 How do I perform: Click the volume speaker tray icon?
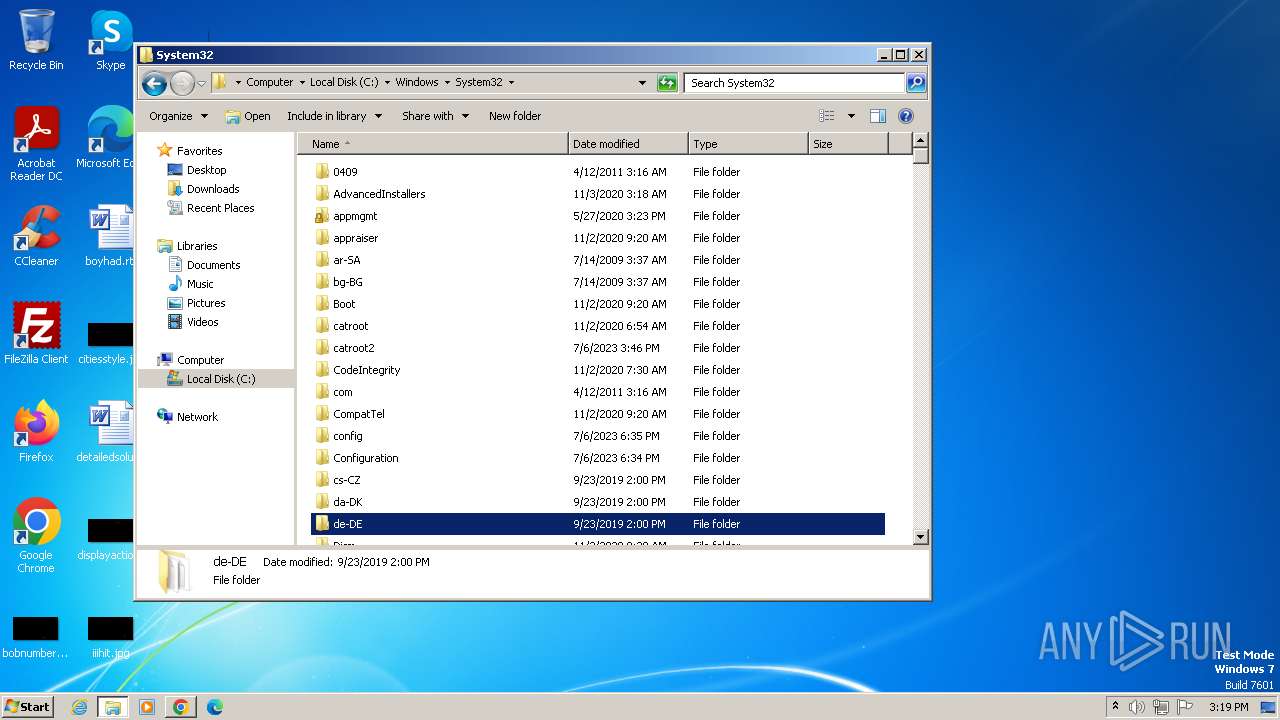pos(1136,707)
